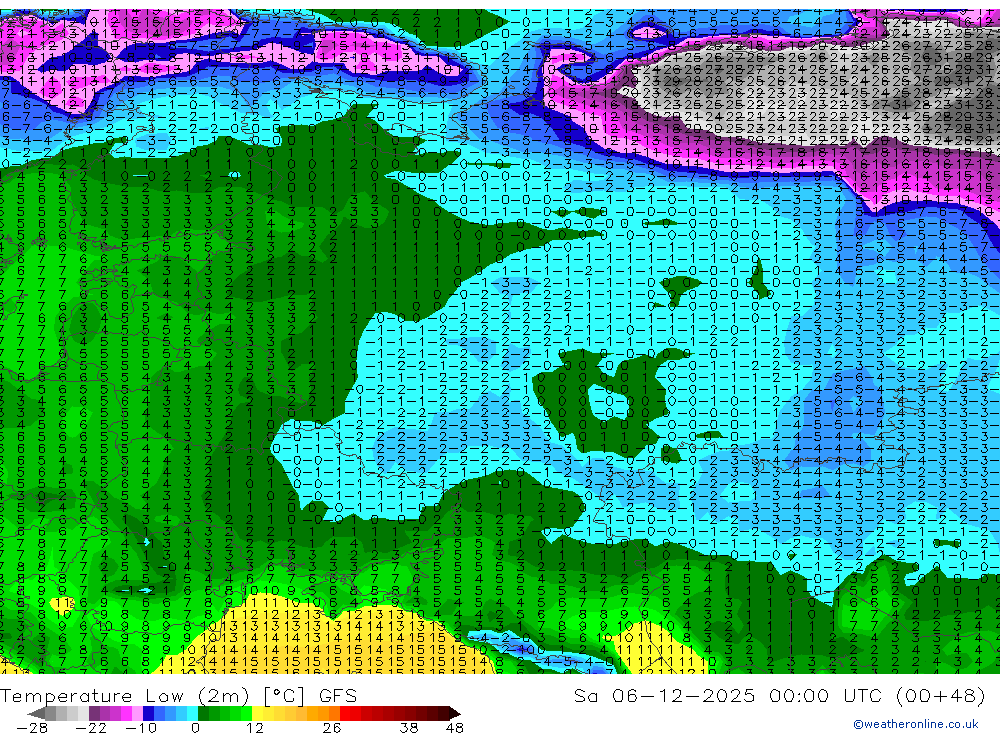Click the '38' legend label
This screenshot has width=1000, height=733.
tap(409, 728)
